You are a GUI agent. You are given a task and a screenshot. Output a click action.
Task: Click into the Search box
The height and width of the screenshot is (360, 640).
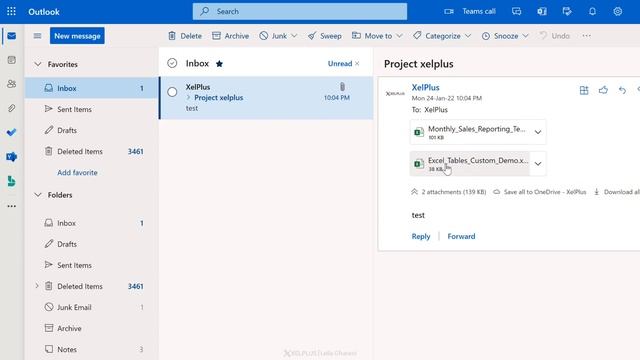point(300,11)
